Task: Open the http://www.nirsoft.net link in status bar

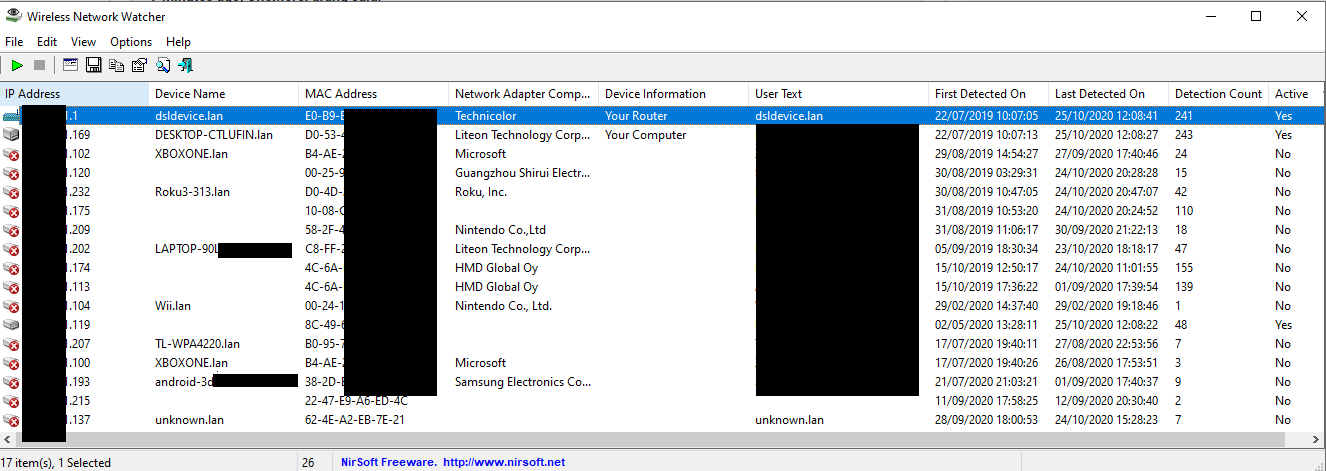Action: coord(504,462)
